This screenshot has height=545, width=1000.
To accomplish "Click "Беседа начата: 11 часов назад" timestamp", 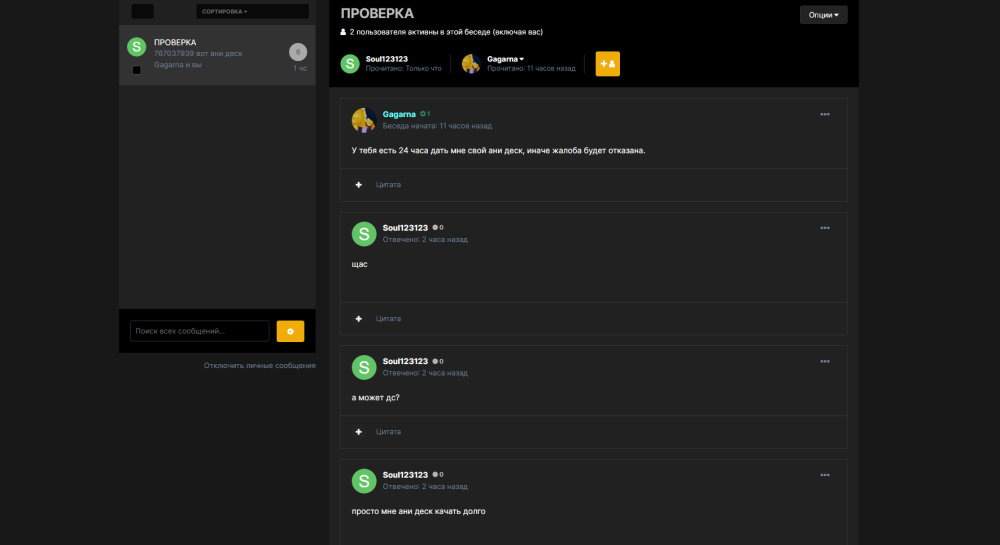I will click(437, 126).
